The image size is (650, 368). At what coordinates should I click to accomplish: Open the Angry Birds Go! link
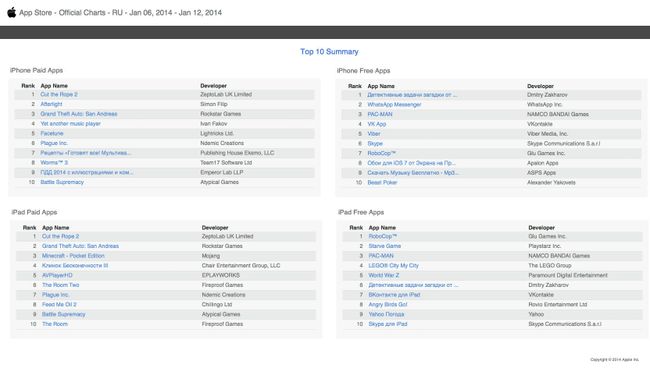click(388, 305)
